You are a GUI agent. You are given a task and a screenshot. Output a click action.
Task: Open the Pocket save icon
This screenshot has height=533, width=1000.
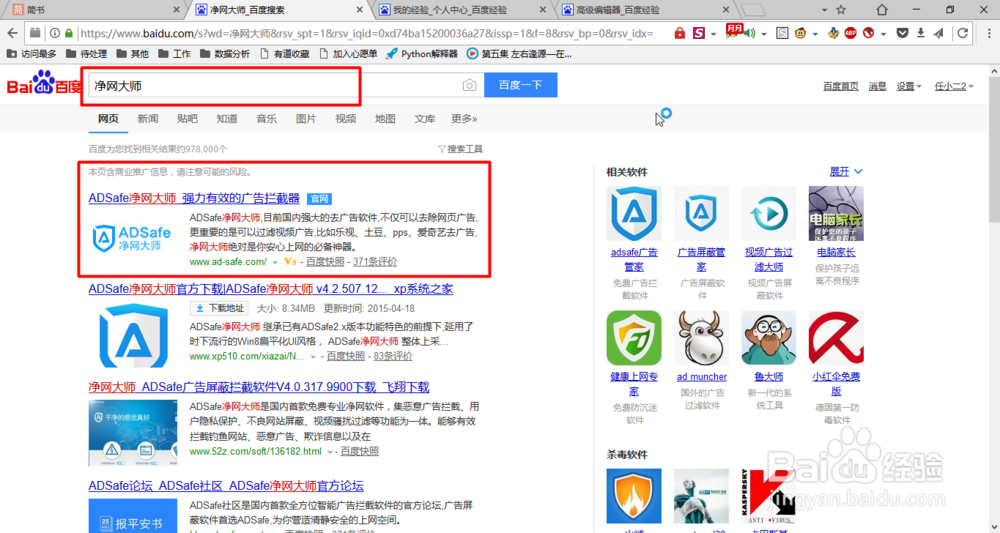coord(902,33)
